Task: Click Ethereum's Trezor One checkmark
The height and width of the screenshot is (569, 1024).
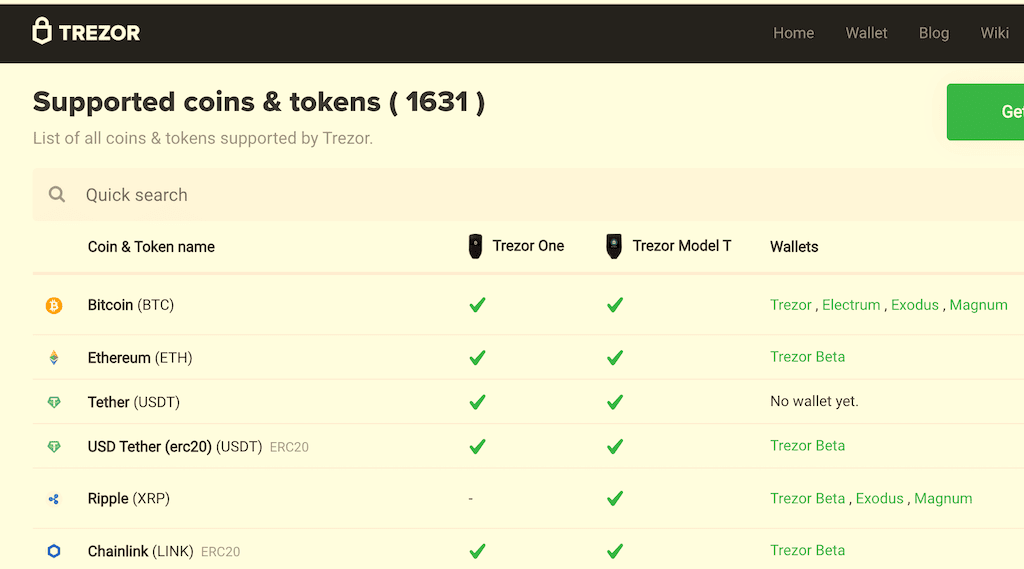Action: click(x=477, y=357)
